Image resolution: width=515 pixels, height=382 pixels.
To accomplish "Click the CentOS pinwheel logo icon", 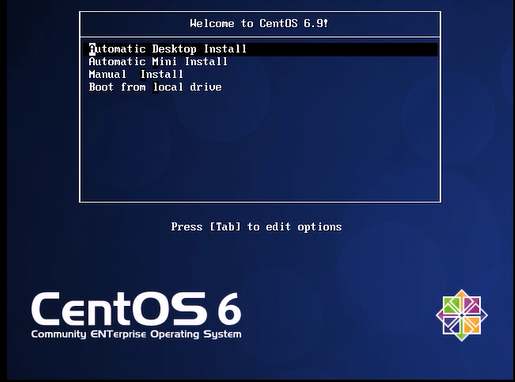I will (462, 315).
